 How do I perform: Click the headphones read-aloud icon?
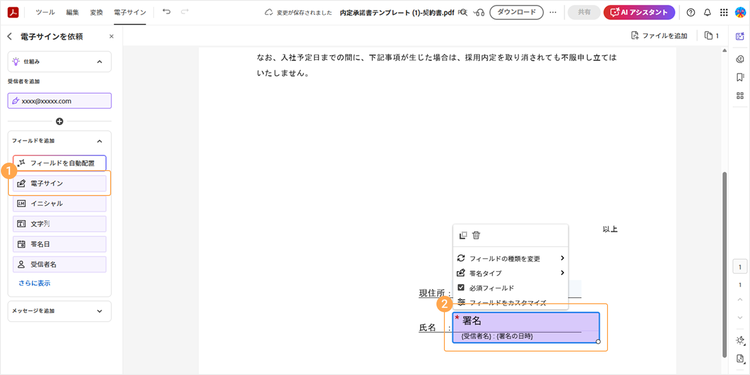coord(480,13)
